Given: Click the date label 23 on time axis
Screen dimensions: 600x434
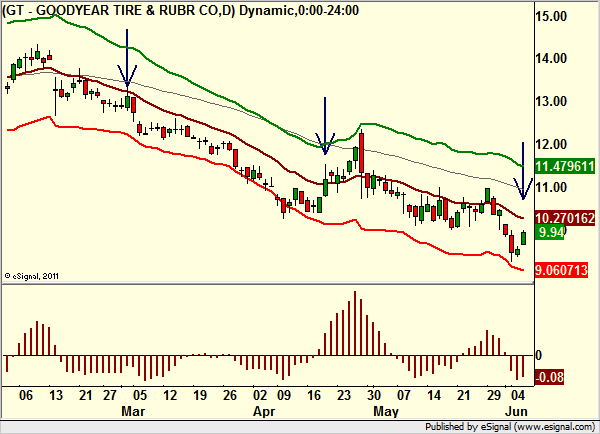Looking at the screenshot, I should point(344,395).
